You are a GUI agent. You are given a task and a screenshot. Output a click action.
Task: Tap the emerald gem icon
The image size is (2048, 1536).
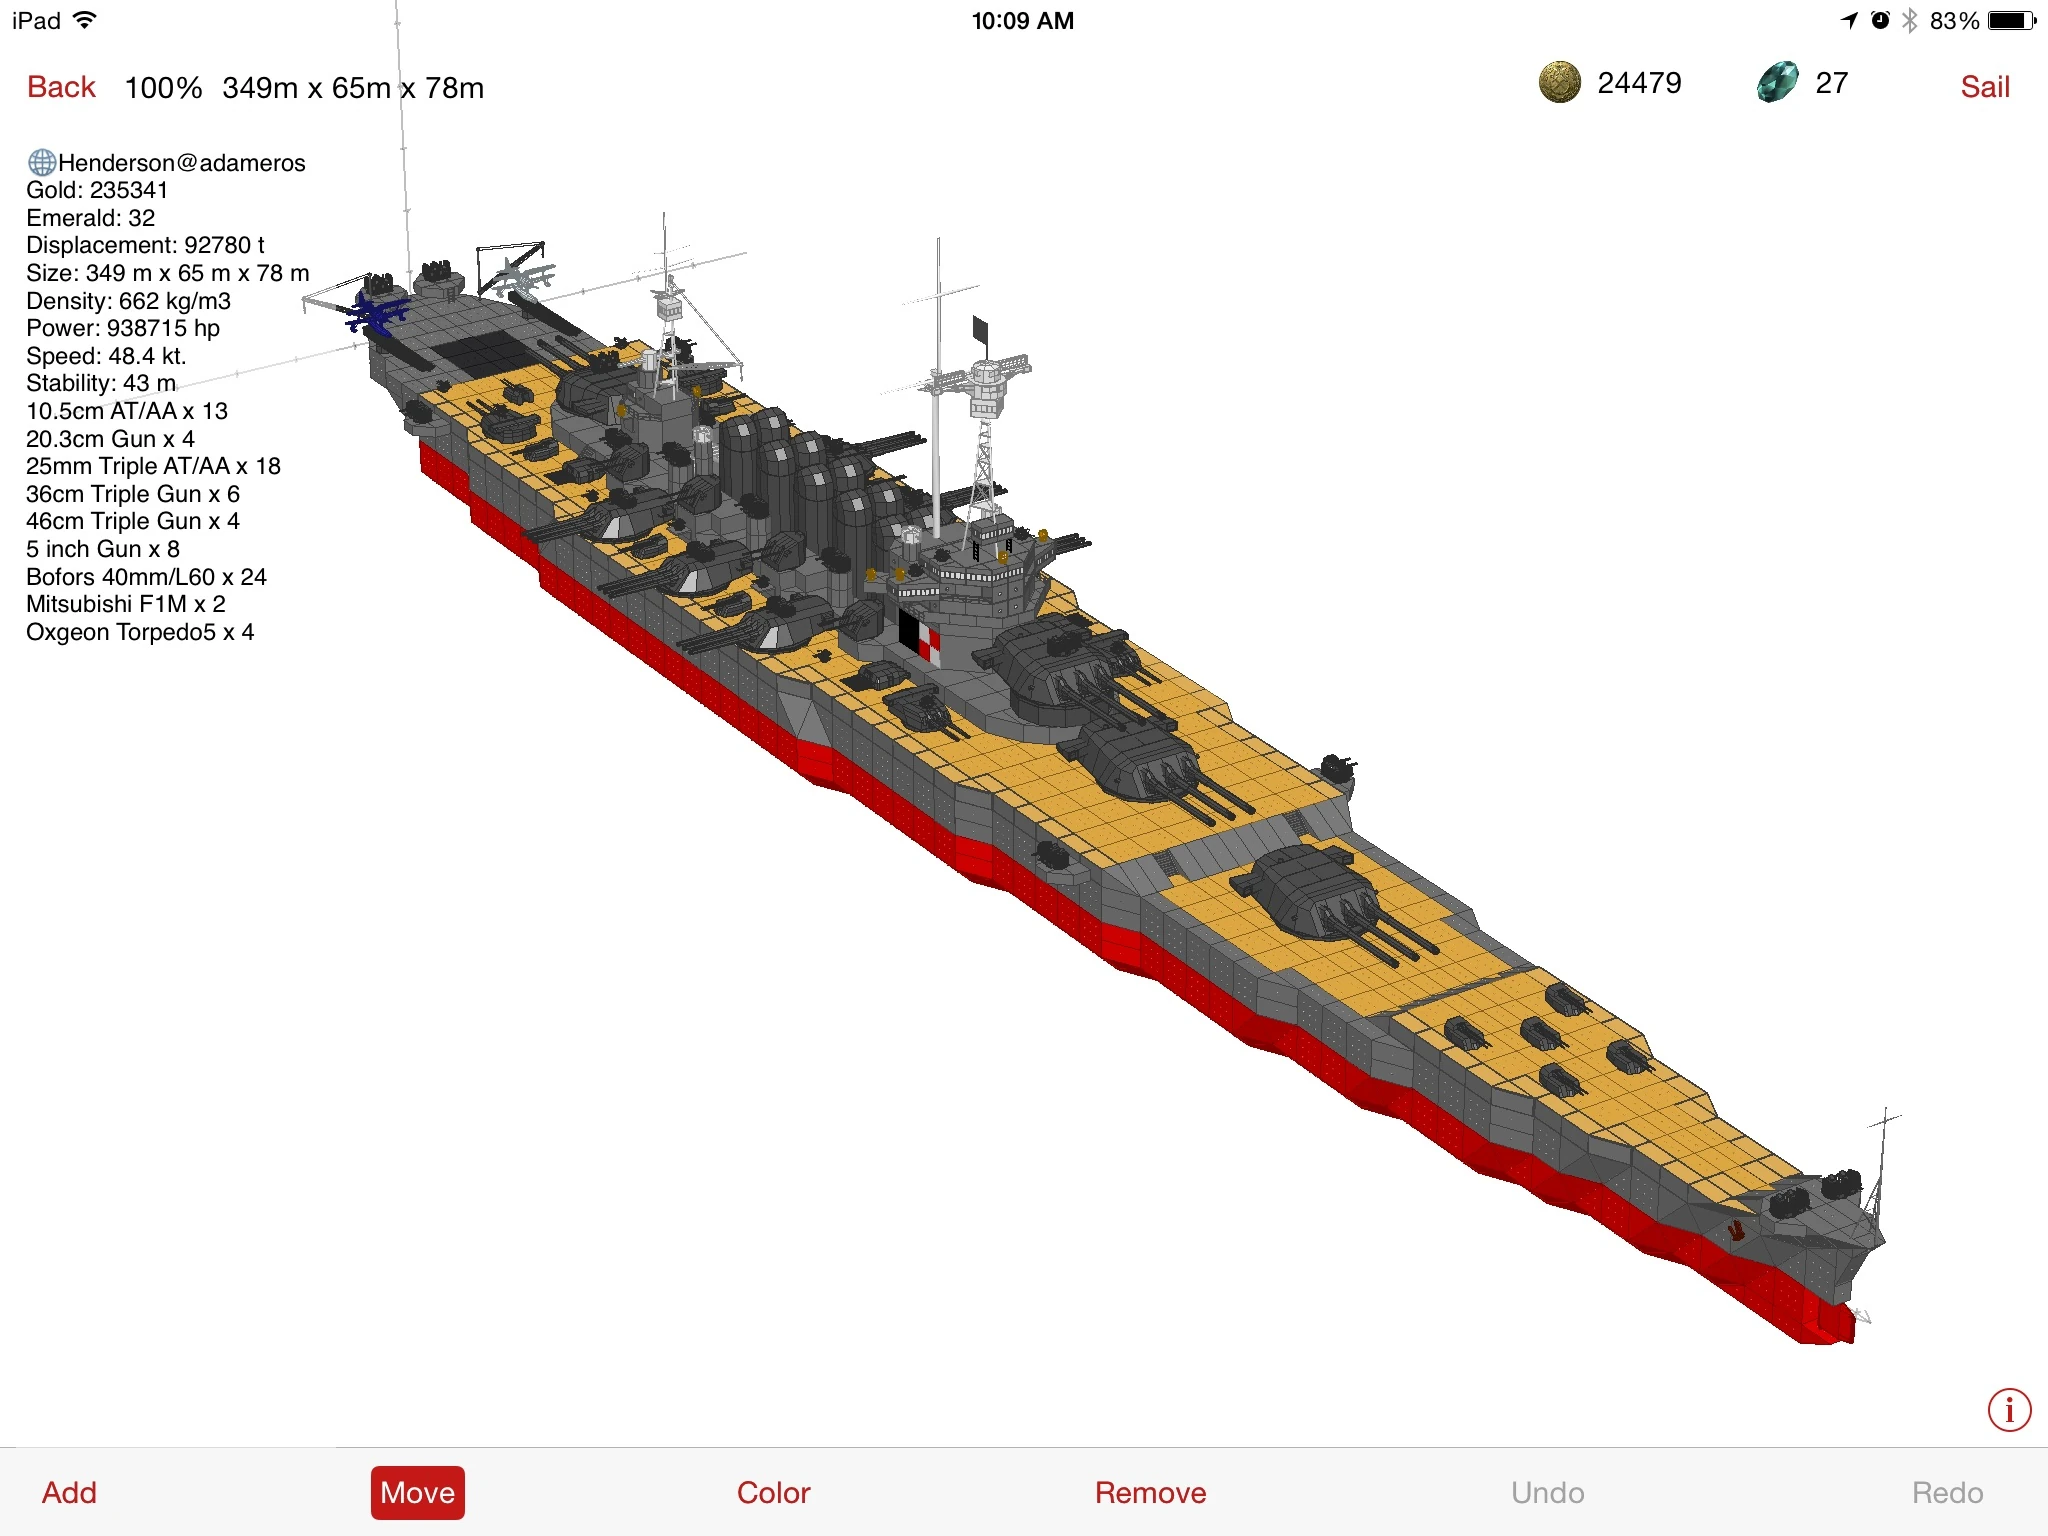[x=1777, y=83]
